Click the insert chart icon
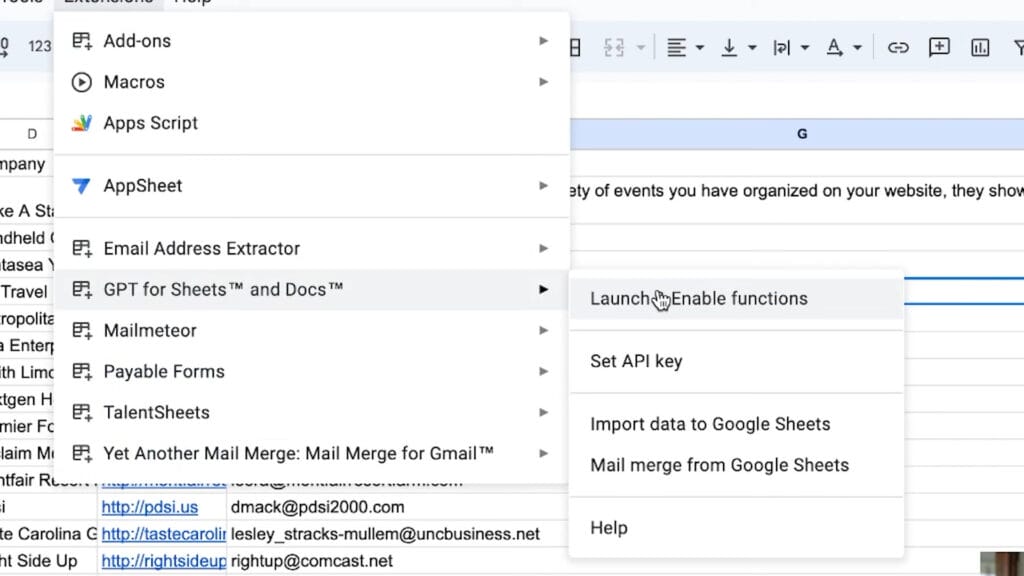Screen dimensions: 1024x576 coord(980,48)
